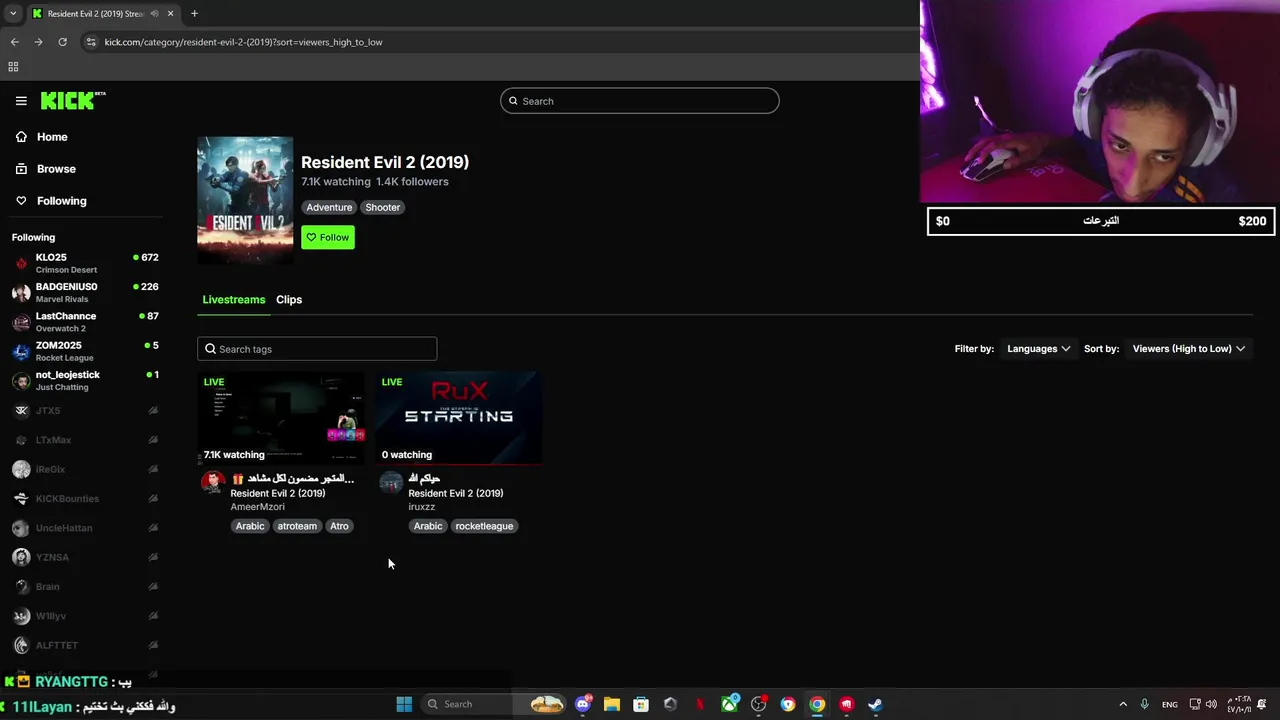Screen dimensions: 1280x720
Task: Open the AmeerMzori stream thumbnail with 7.1K watching
Action: 281,418
